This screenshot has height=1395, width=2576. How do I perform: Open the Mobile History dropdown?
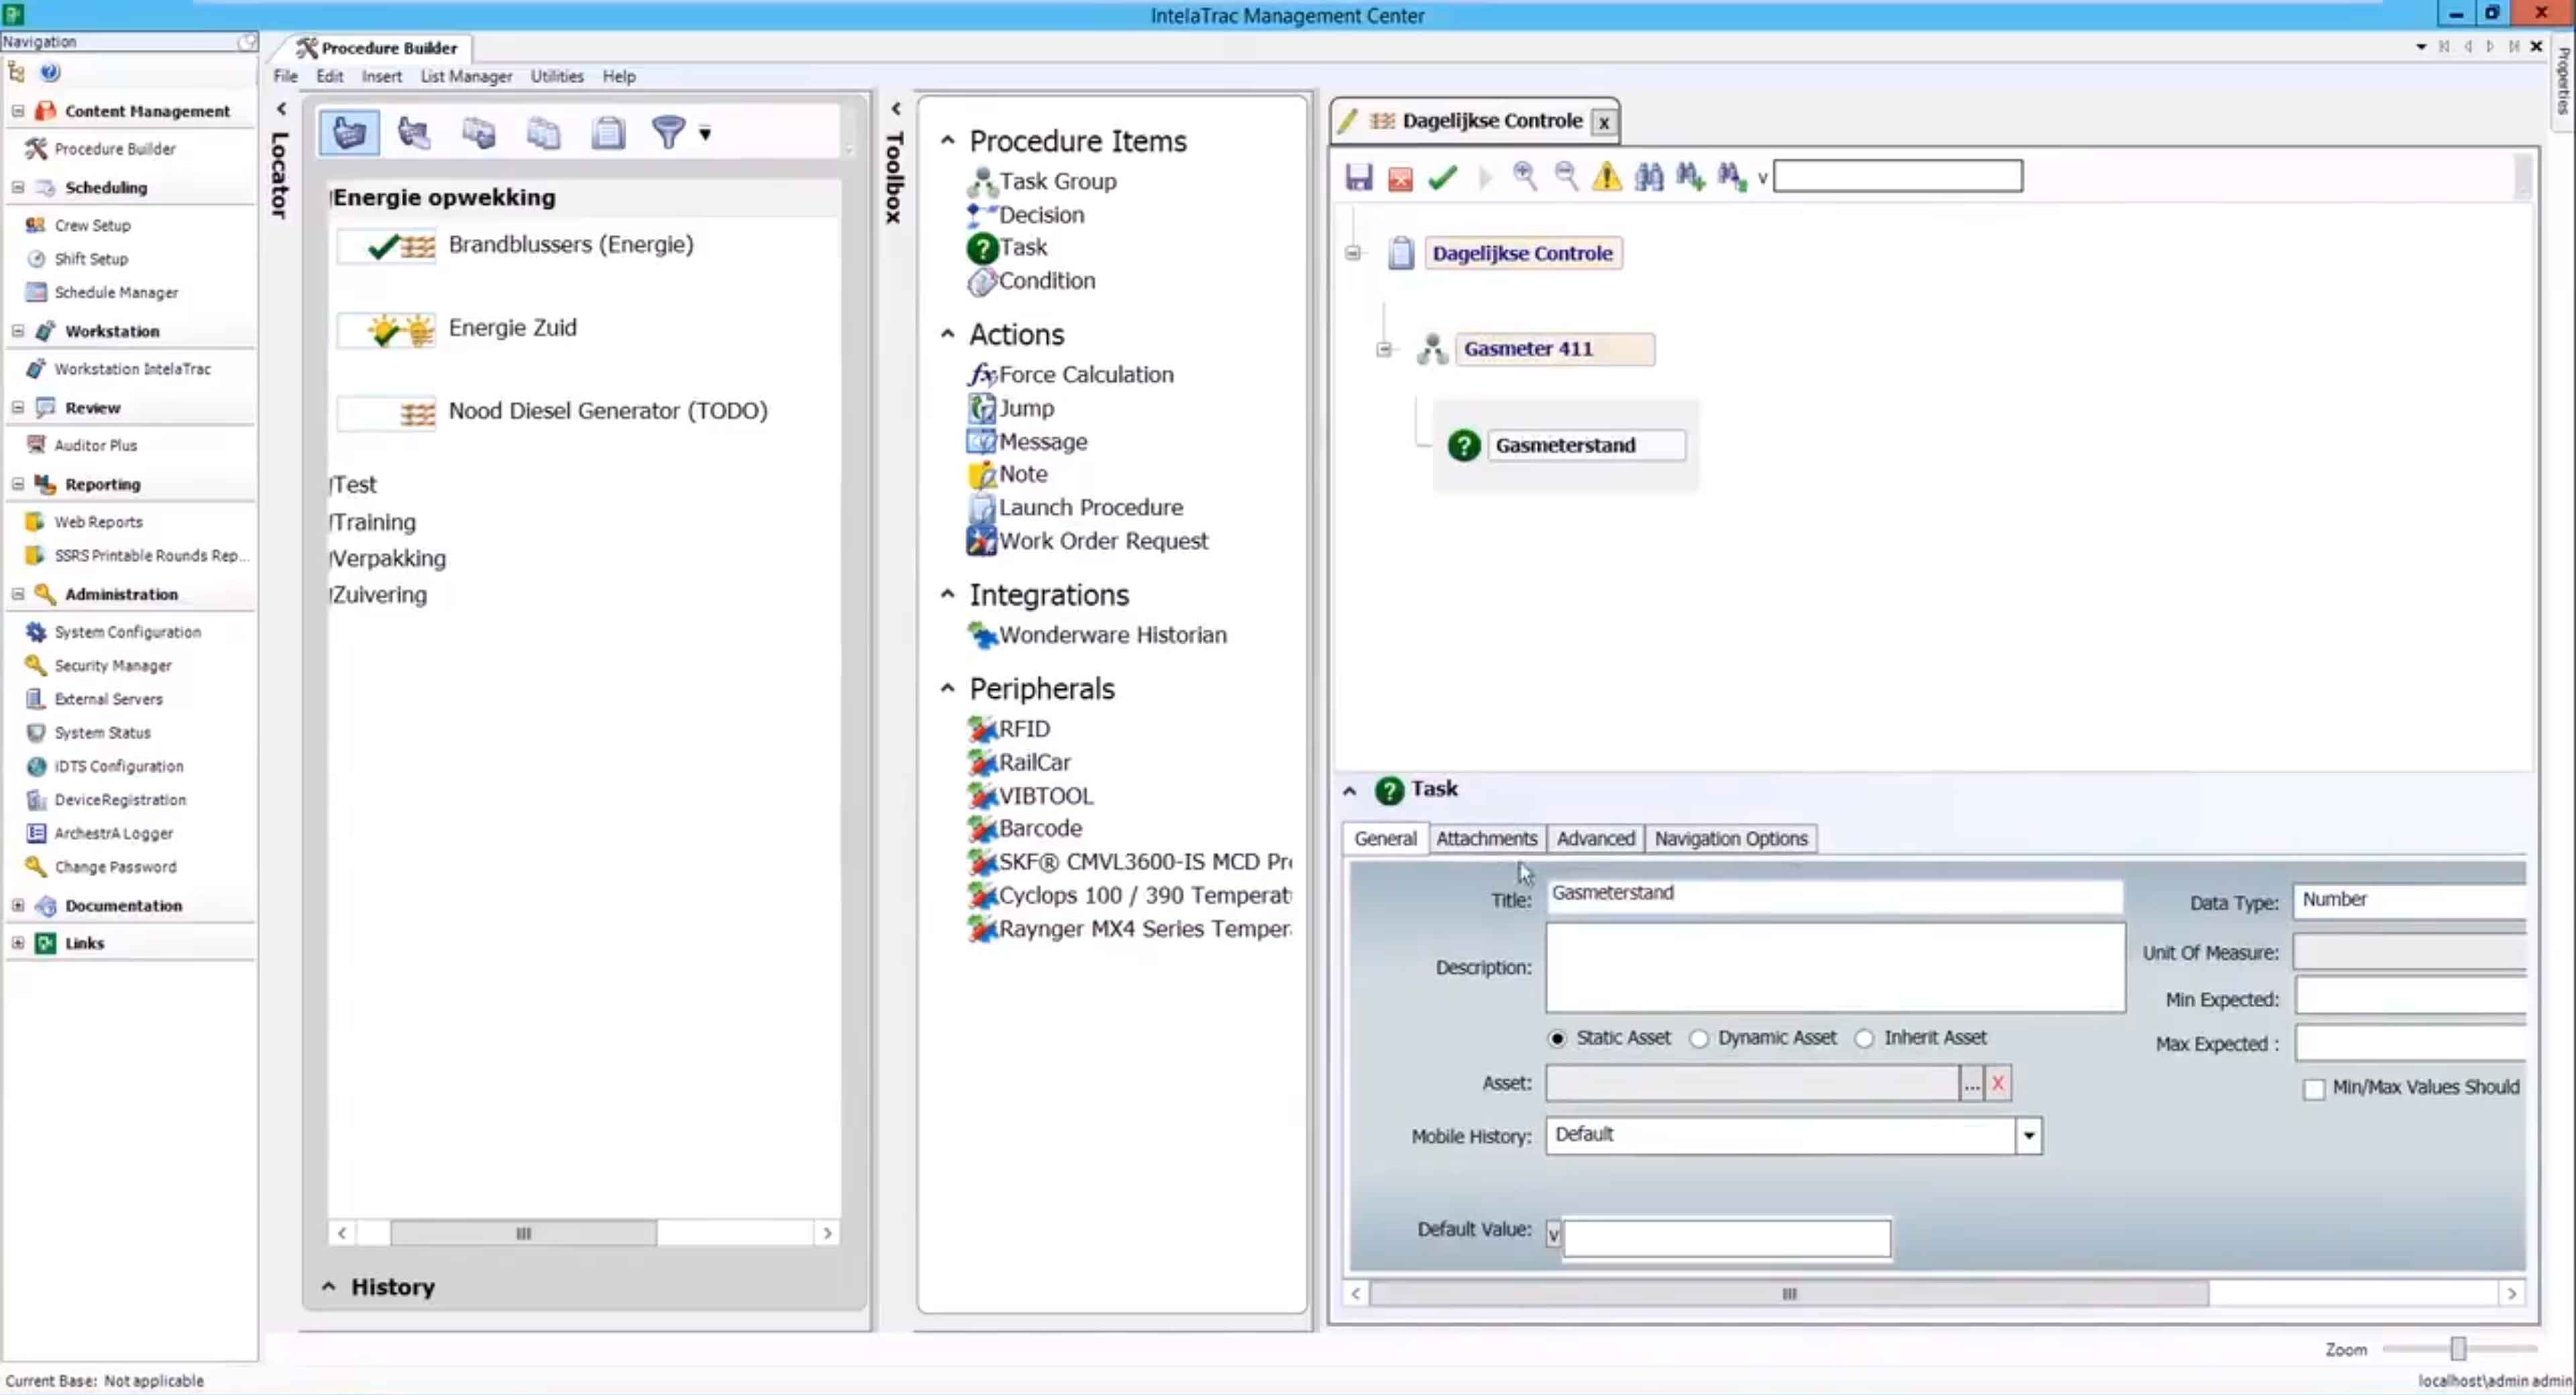2028,1136
